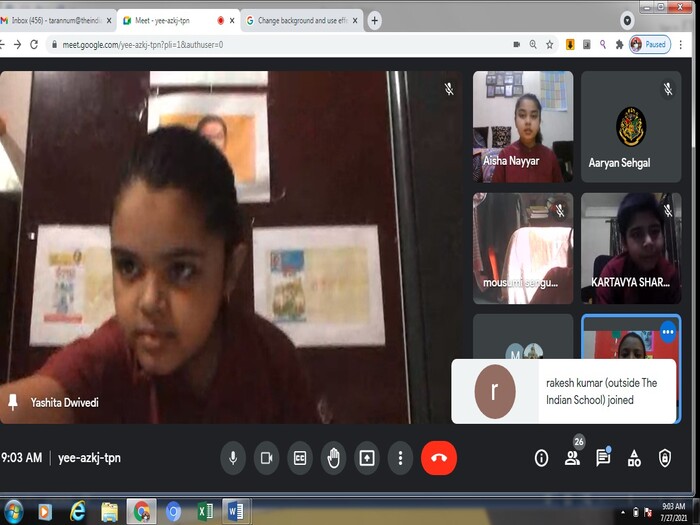Viewport: 700px width, 525px height.
Task: Switch to Change background Google tab
Action: point(302,21)
